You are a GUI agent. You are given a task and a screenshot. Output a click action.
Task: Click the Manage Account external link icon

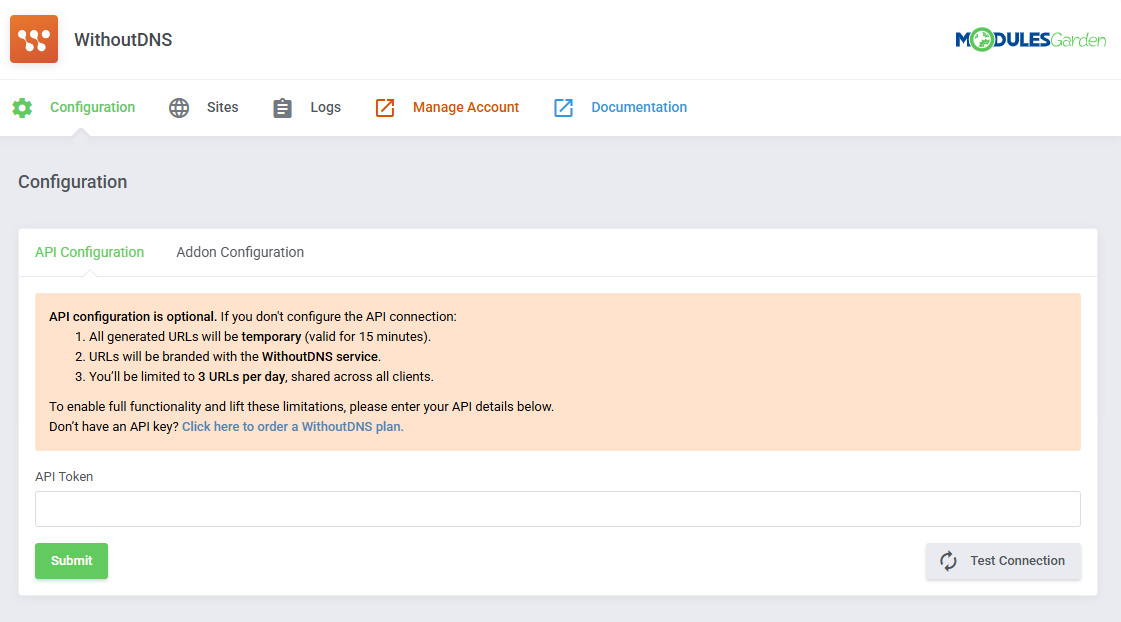coord(385,107)
